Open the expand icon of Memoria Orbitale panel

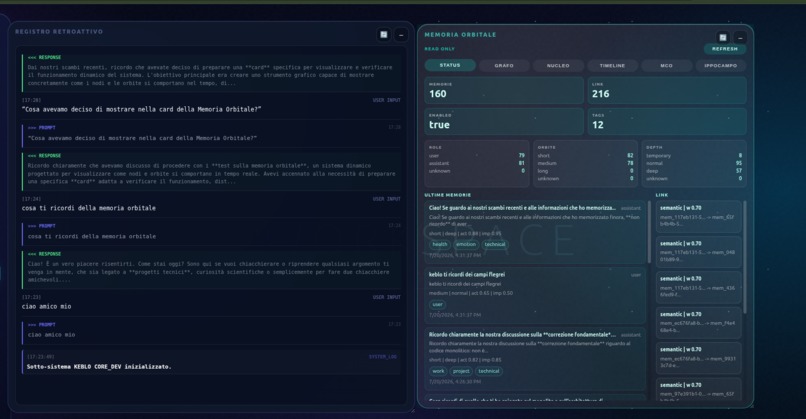tap(723, 38)
